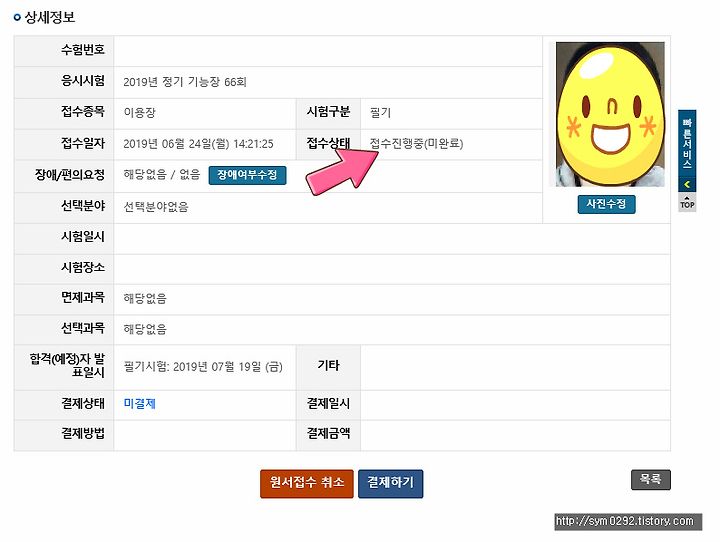Open the 빠른서비스 quick service tab
The image size is (720, 542).
point(687,144)
